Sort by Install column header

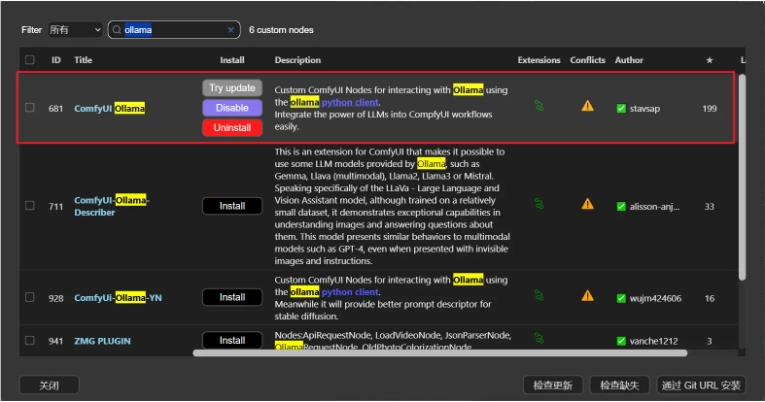(232, 60)
